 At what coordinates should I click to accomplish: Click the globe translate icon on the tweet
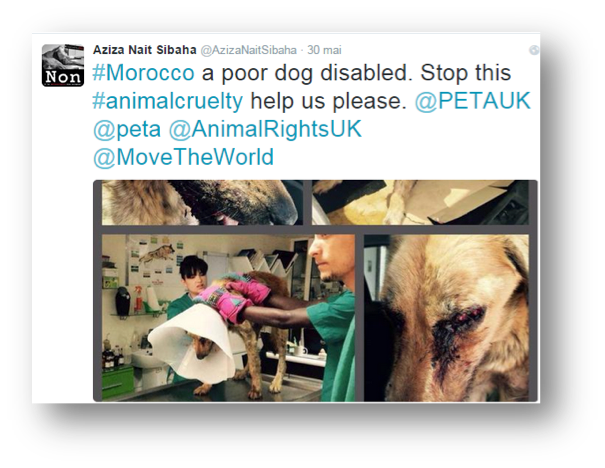(x=534, y=50)
